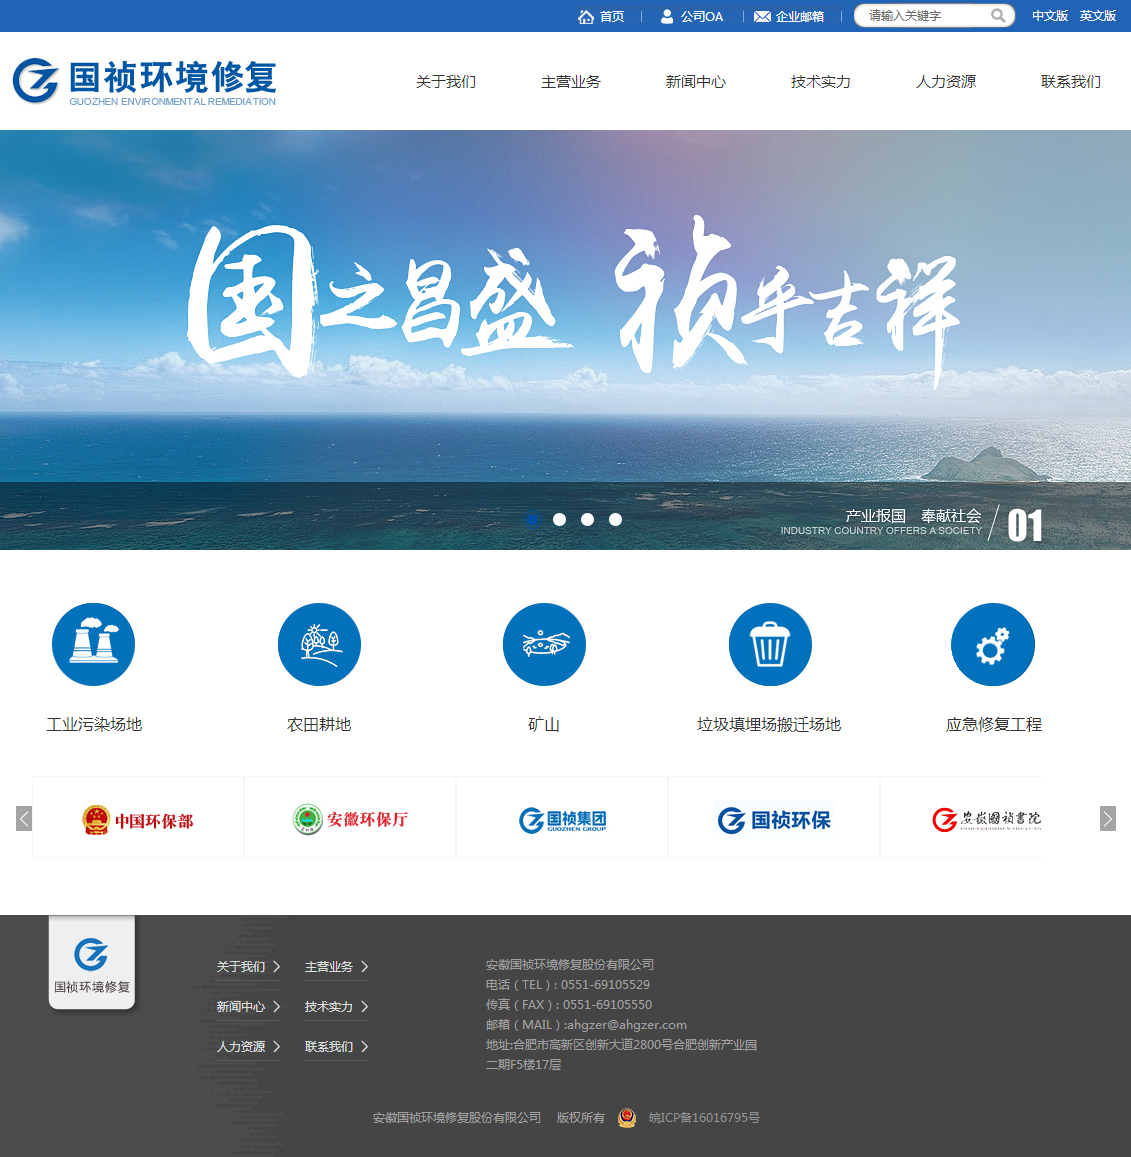This screenshot has height=1157, width=1131.
Task: Click the factory icon for 工业污染场地
Action: pos(93,644)
